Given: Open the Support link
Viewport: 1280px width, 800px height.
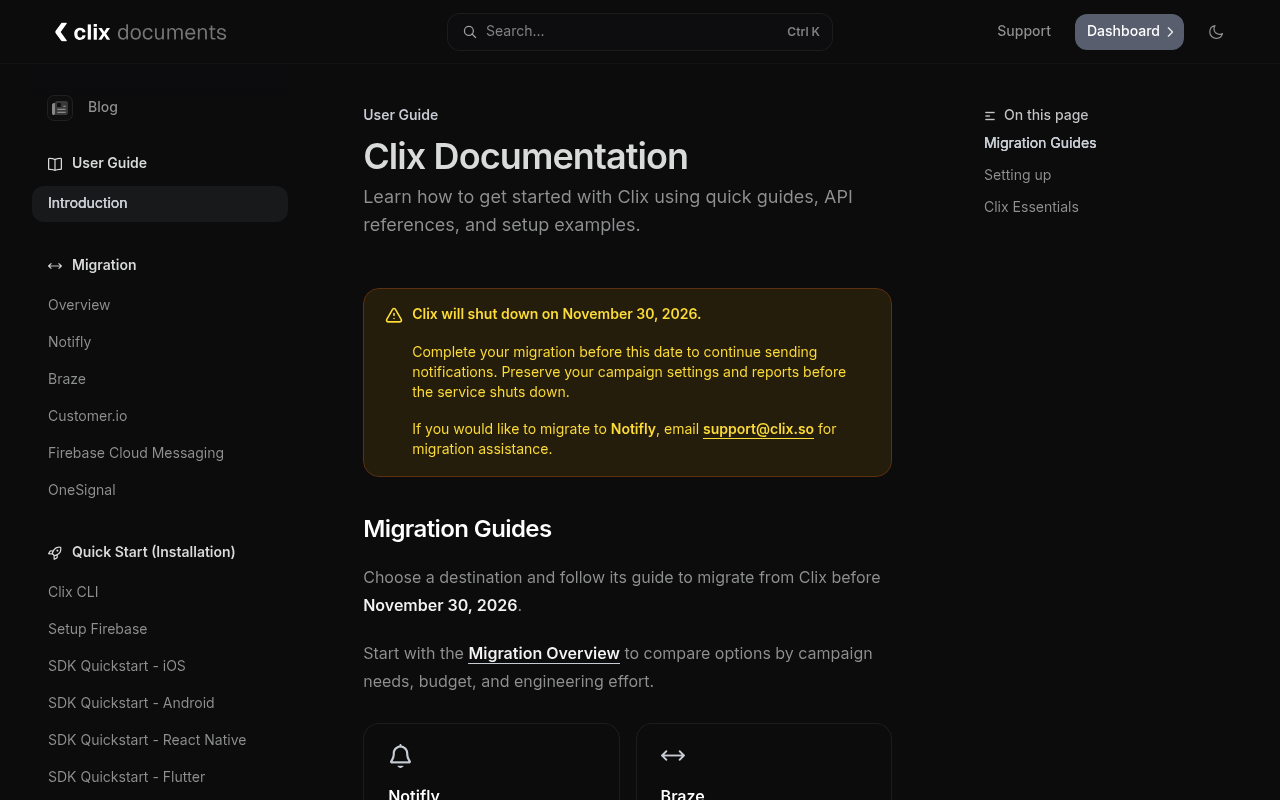Looking at the screenshot, I should point(1024,31).
